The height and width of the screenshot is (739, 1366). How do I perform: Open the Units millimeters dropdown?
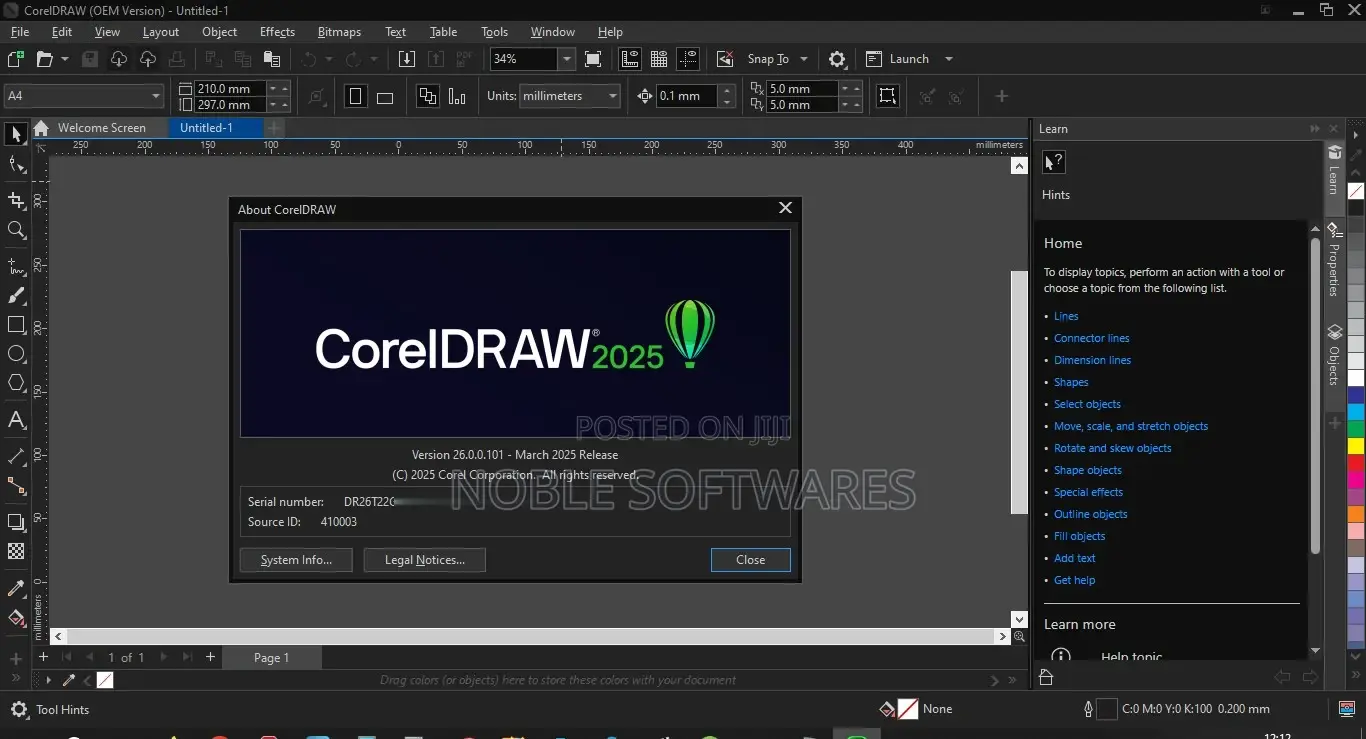612,96
